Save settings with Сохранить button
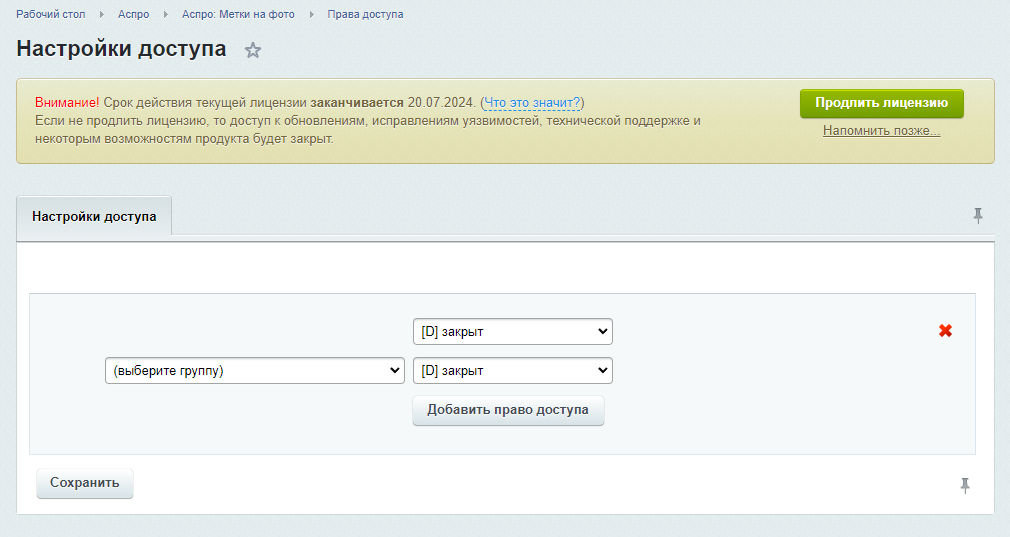This screenshot has width=1010, height=537. pos(85,483)
